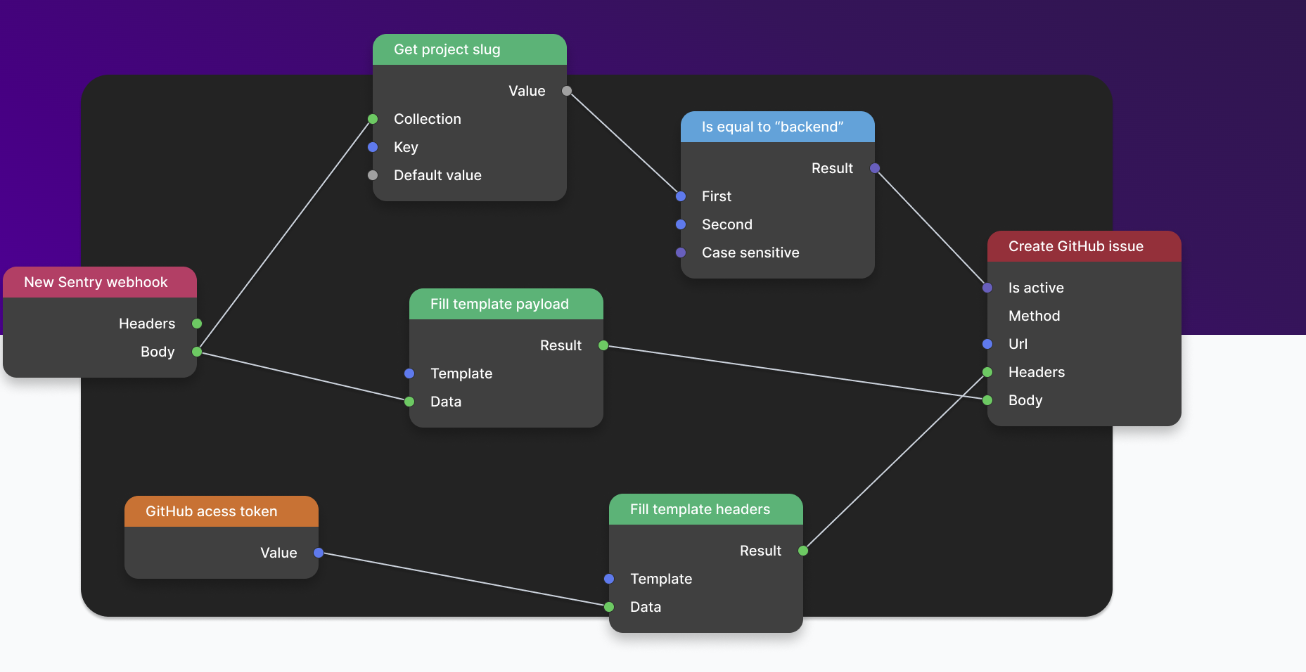1306x672 pixels.
Task: Click the Url input port on Create GitHub issue
Action: (987, 344)
